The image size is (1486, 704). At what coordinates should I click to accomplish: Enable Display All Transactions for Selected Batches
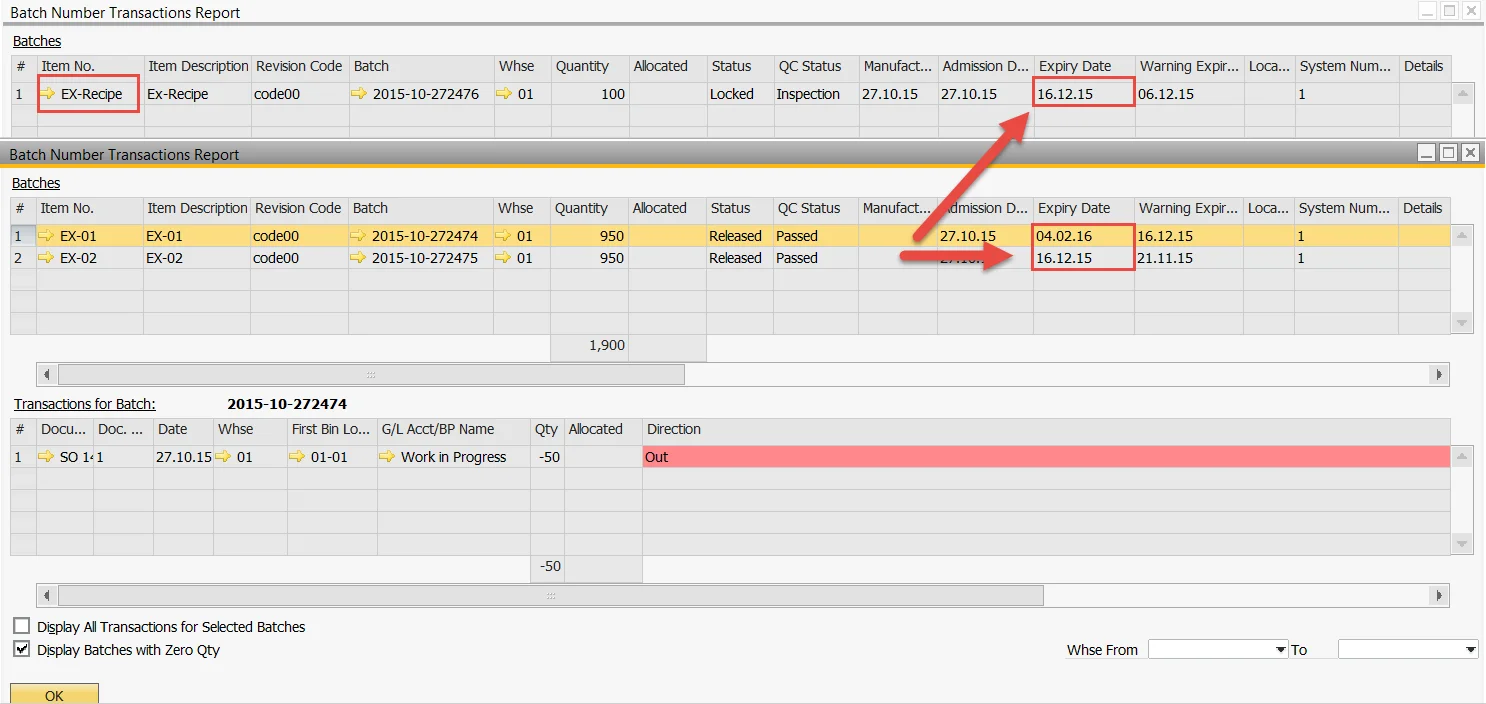click(21, 626)
